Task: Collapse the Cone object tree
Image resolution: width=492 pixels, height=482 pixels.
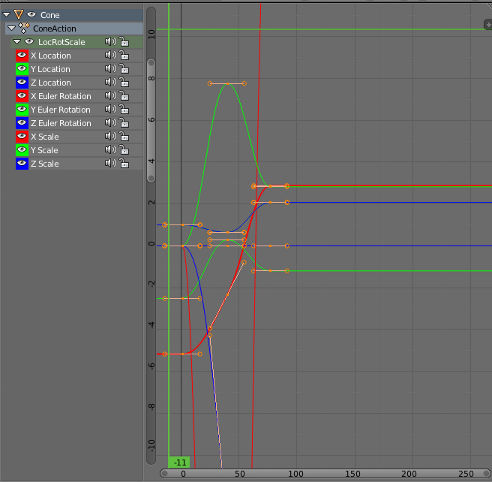Action: coord(6,15)
